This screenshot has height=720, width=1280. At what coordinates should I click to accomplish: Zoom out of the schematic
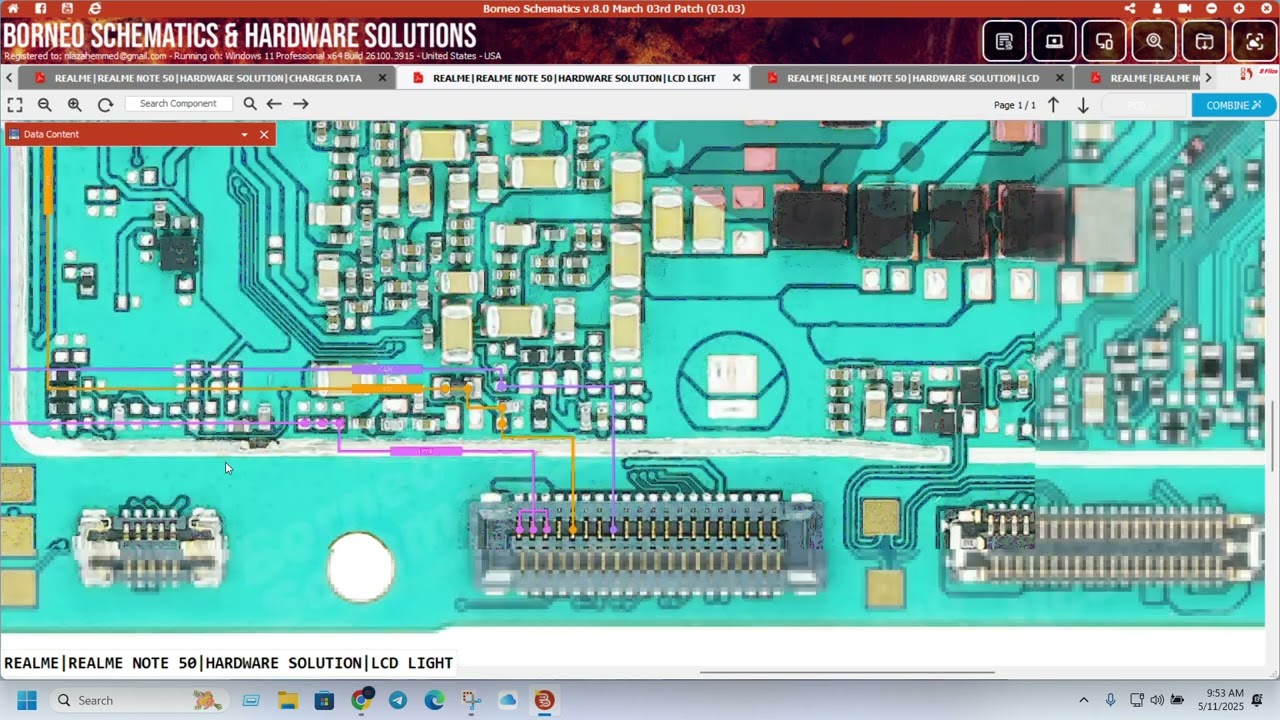[44, 104]
